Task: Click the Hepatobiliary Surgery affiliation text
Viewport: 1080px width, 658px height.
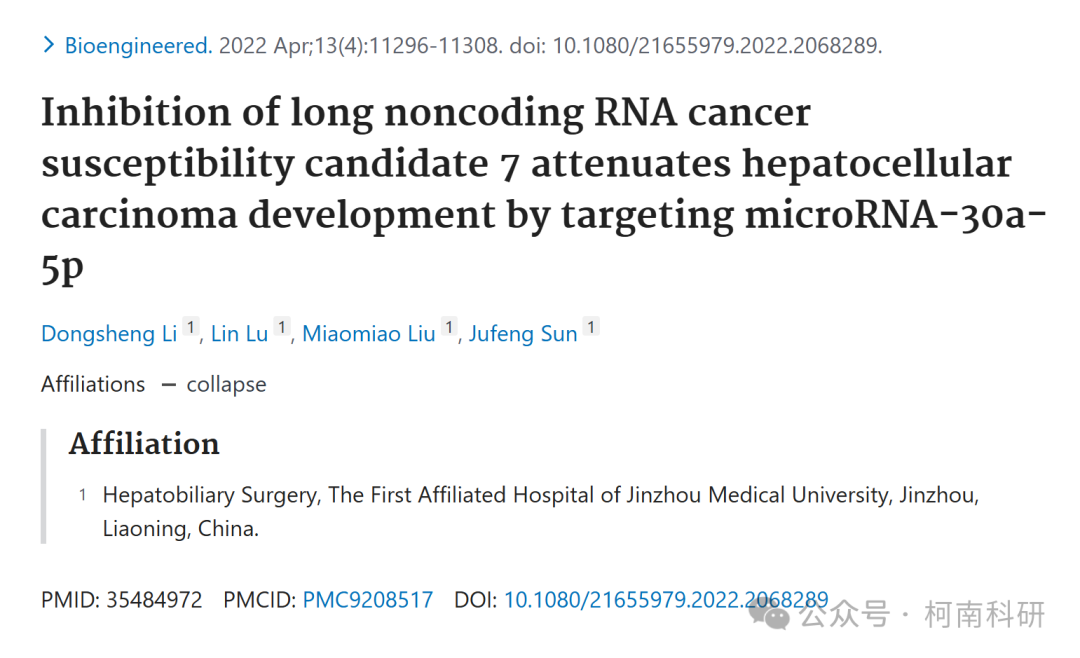Action: click(541, 511)
